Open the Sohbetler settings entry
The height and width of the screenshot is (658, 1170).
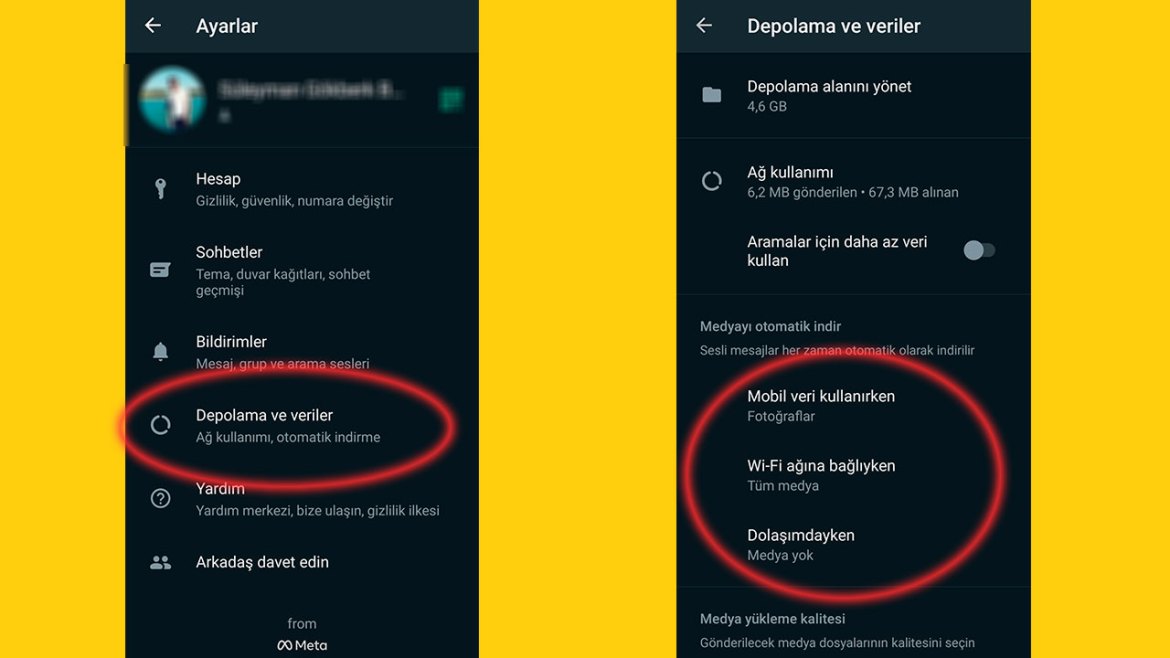(302, 270)
